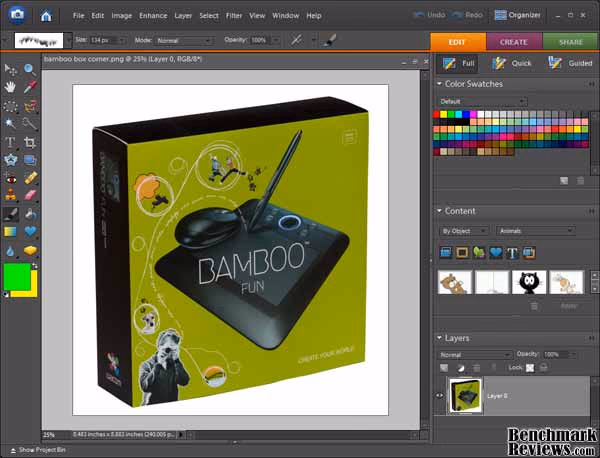Screen dimensions: 600x458
Task: Toggle lock transparent pixels
Action: [530, 368]
